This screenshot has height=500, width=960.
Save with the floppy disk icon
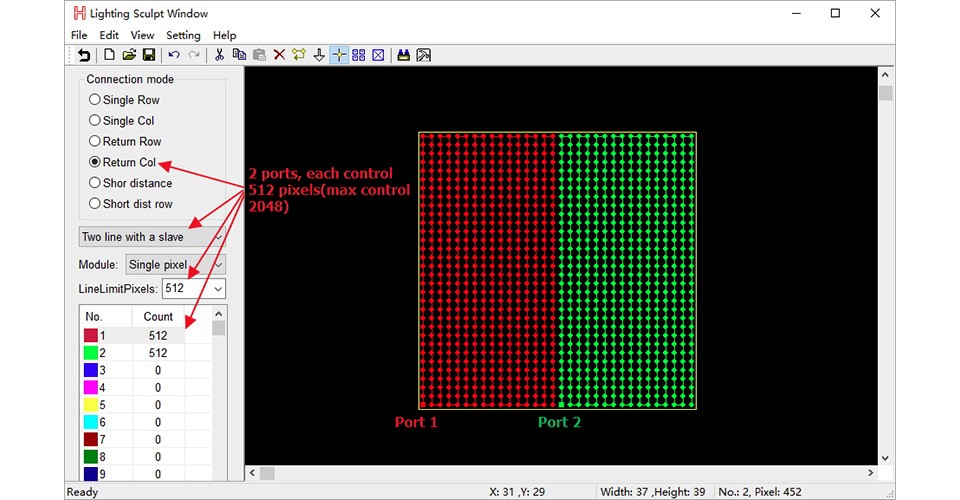click(x=149, y=55)
